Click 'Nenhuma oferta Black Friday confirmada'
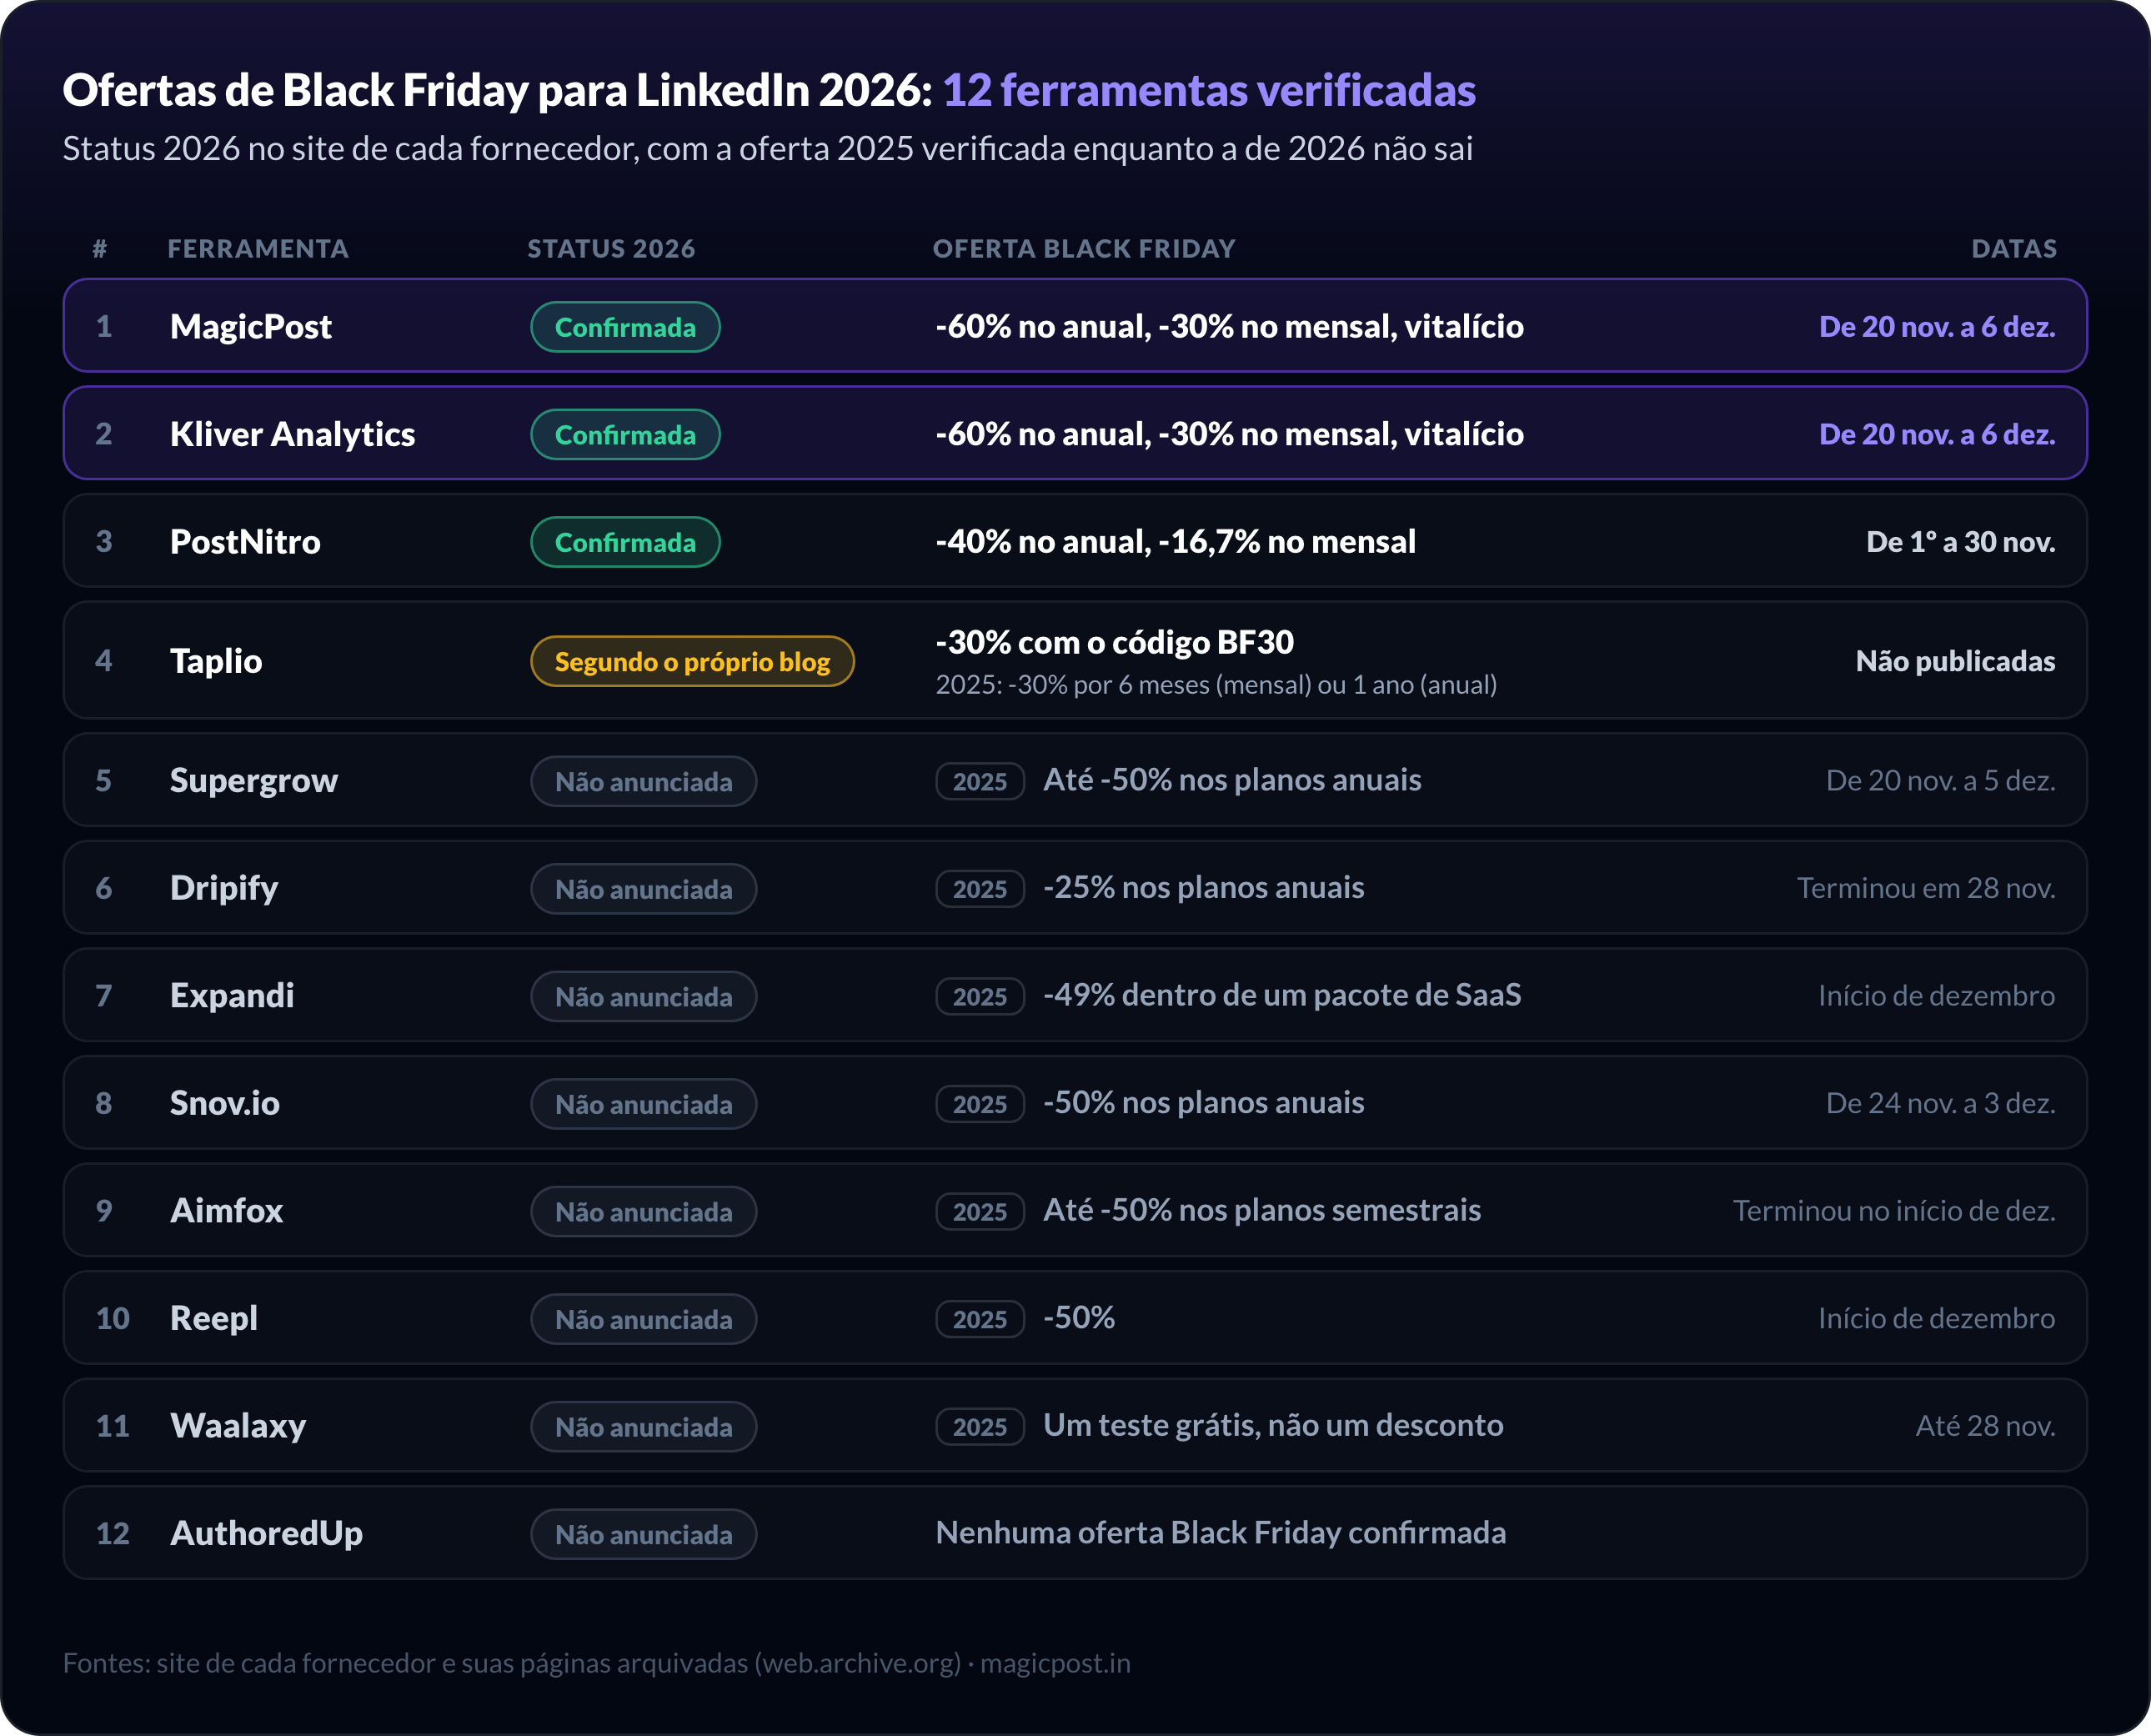This screenshot has height=1736, width=2151. click(1220, 1533)
